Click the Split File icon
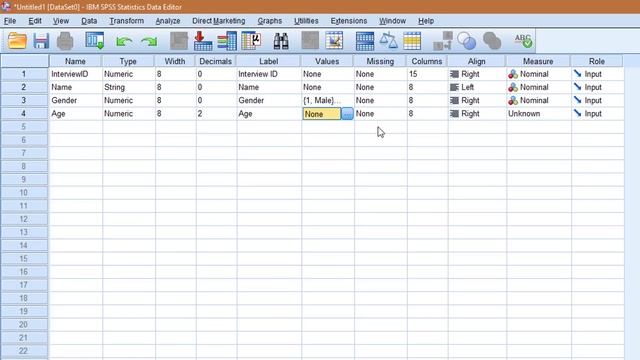The image size is (640, 360). [x=364, y=41]
